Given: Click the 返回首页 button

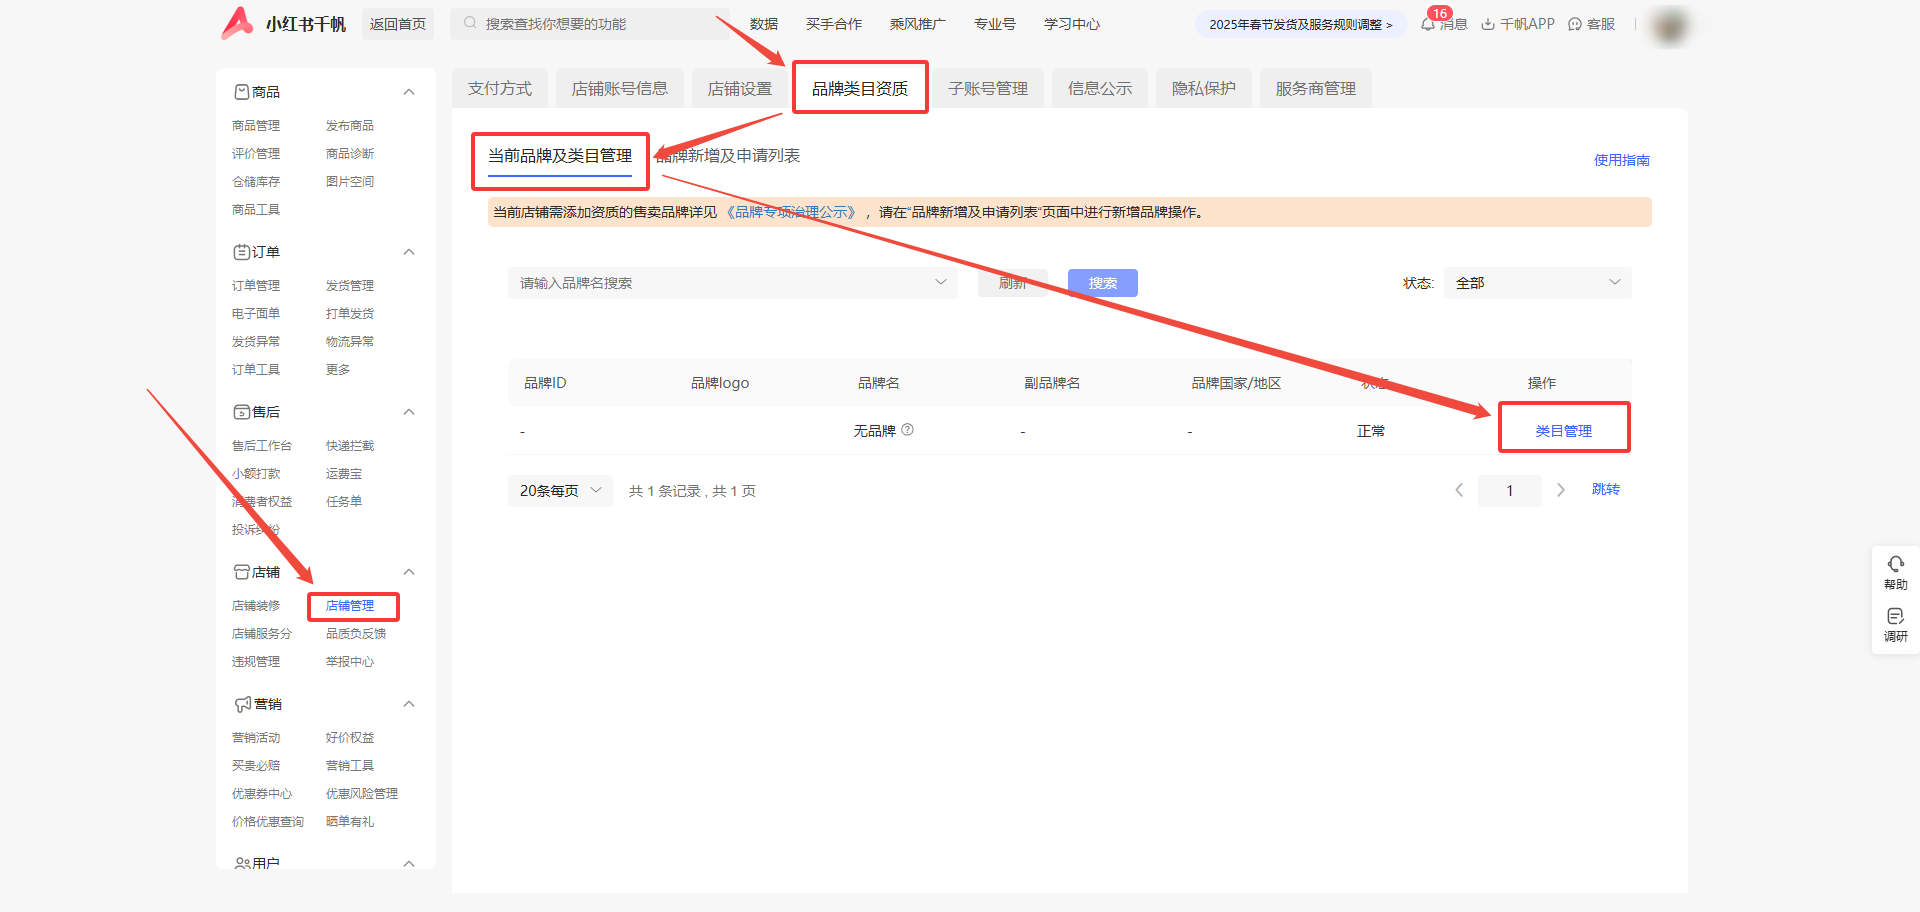Looking at the screenshot, I should coord(398,24).
